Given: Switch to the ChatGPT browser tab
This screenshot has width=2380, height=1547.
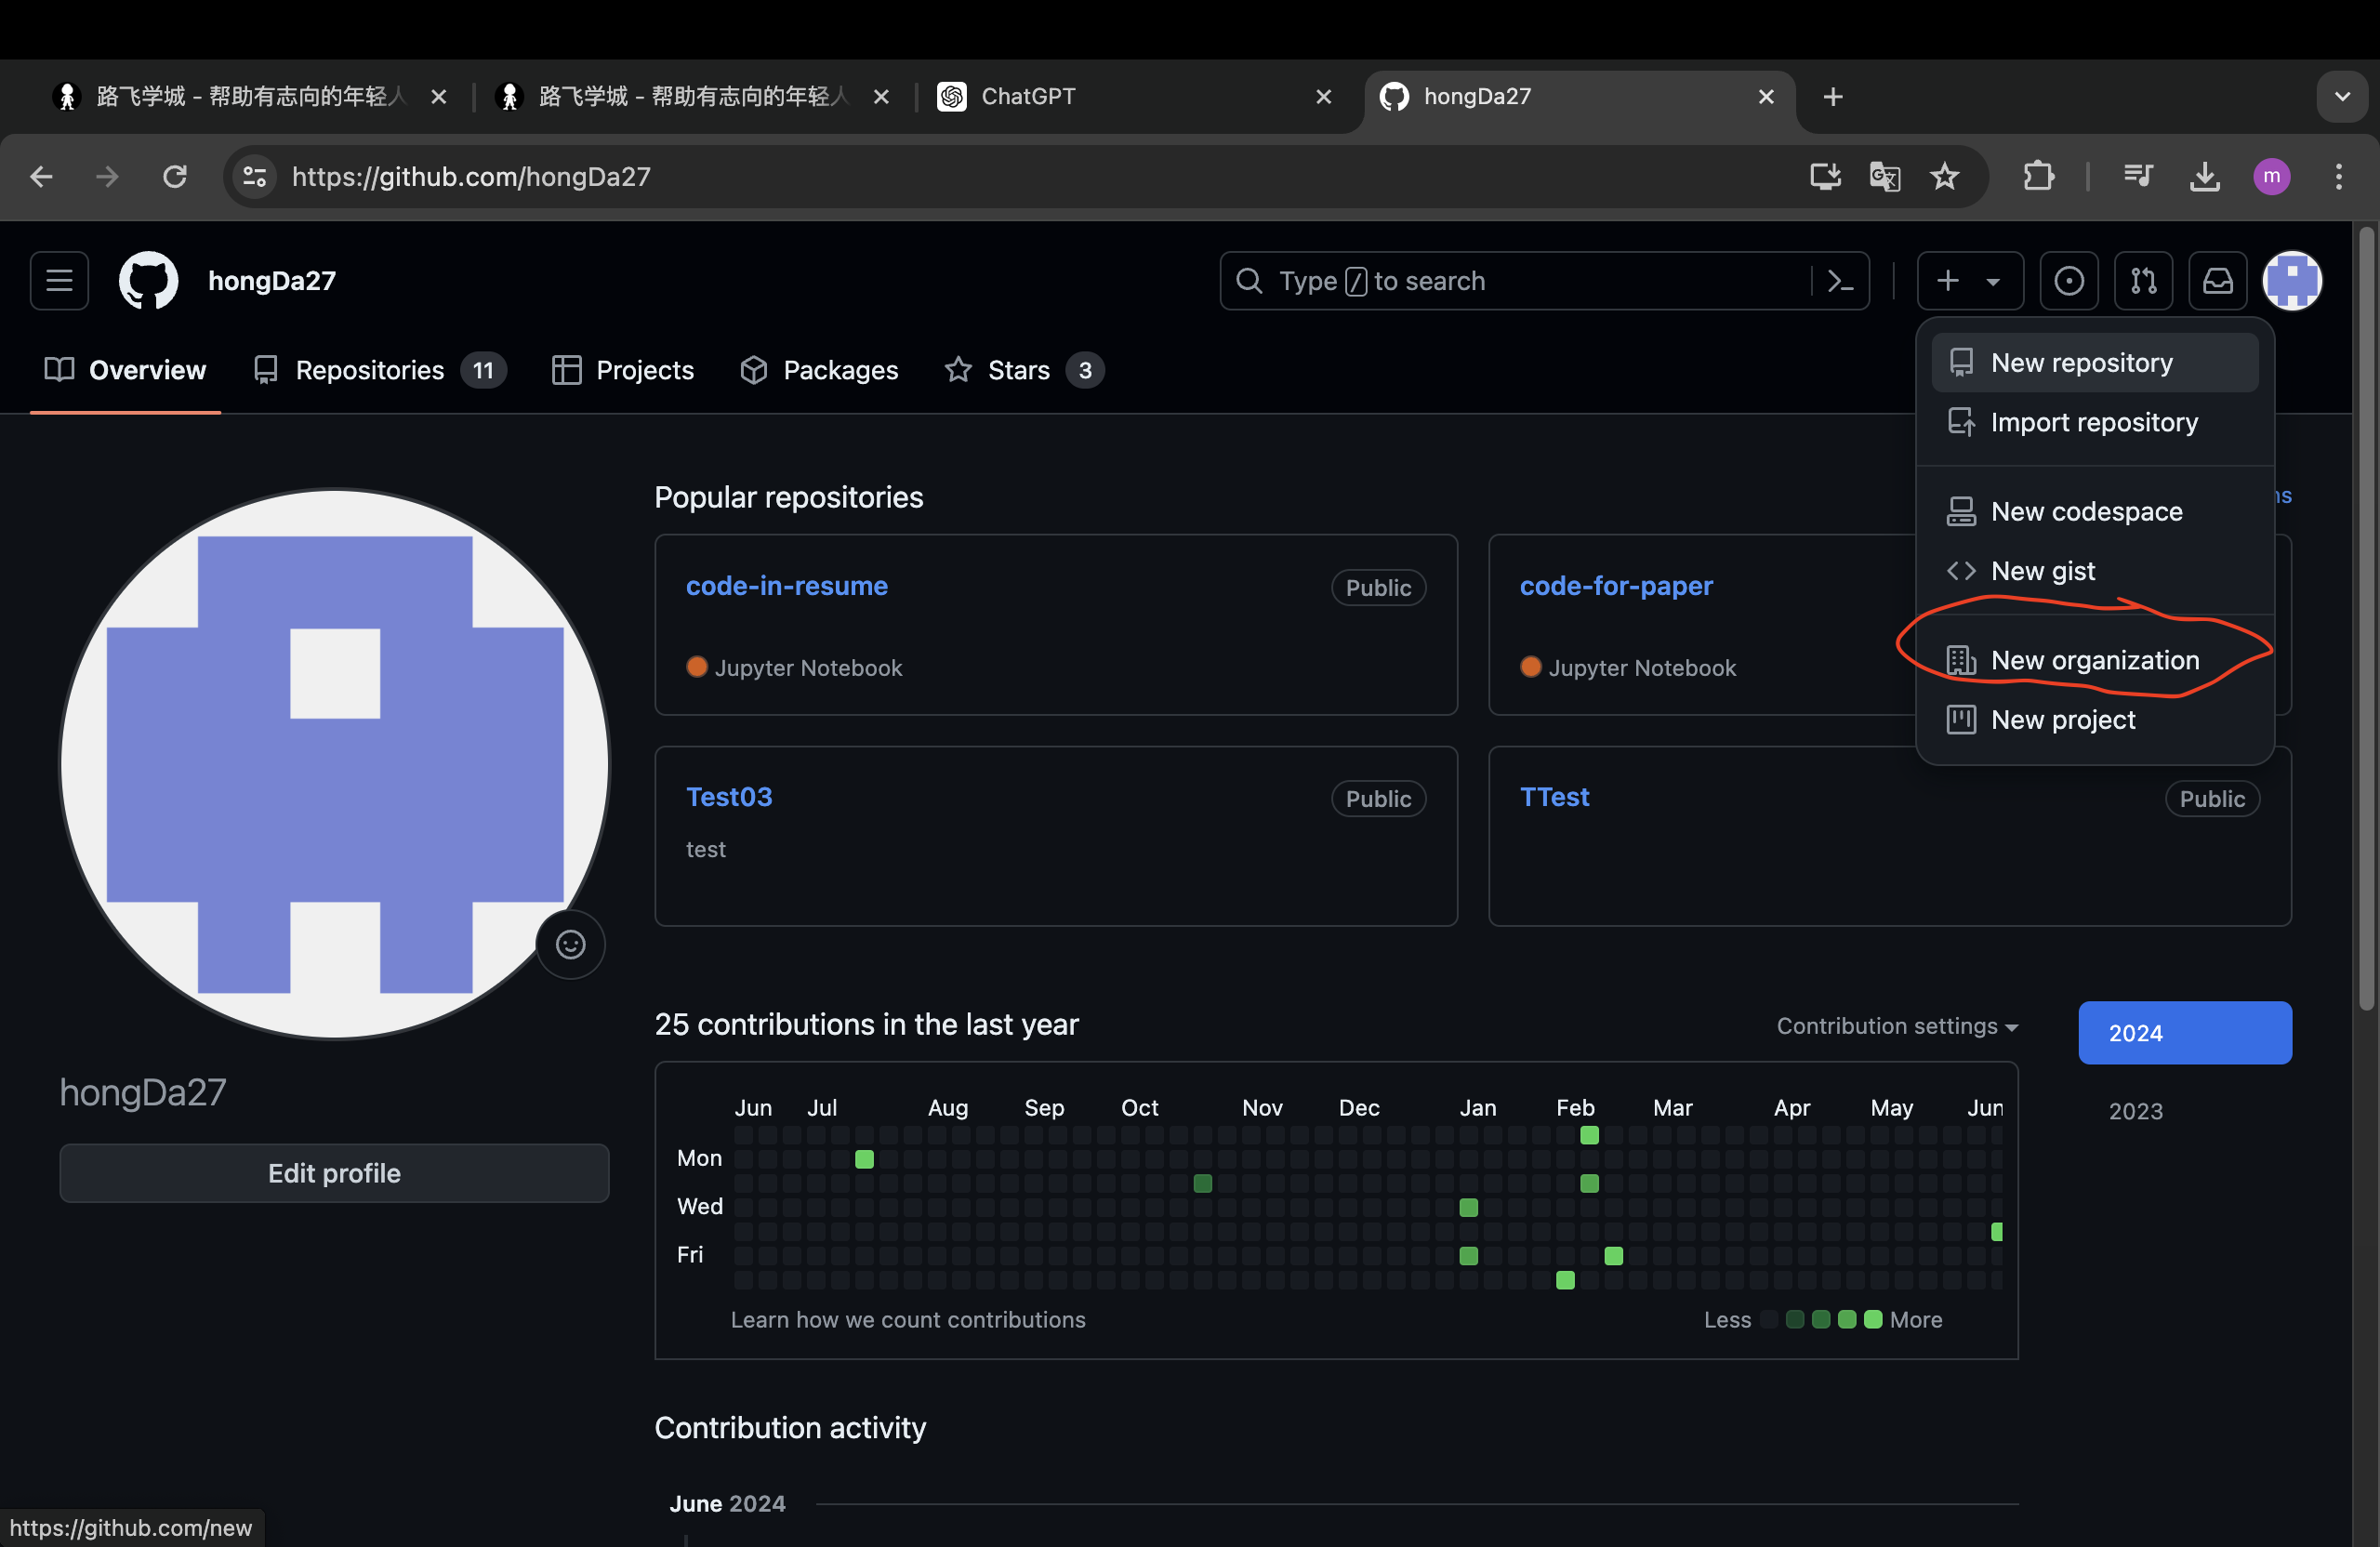Looking at the screenshot, I should pyautogui.click(x=1135, y=97).
